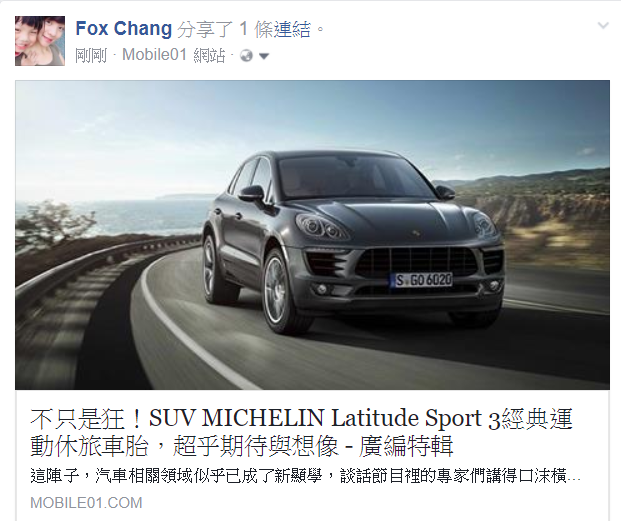Screen dimensions: 621x521
Task: Click the 分享了 1 條連結 text
Action: coord(244,29)
